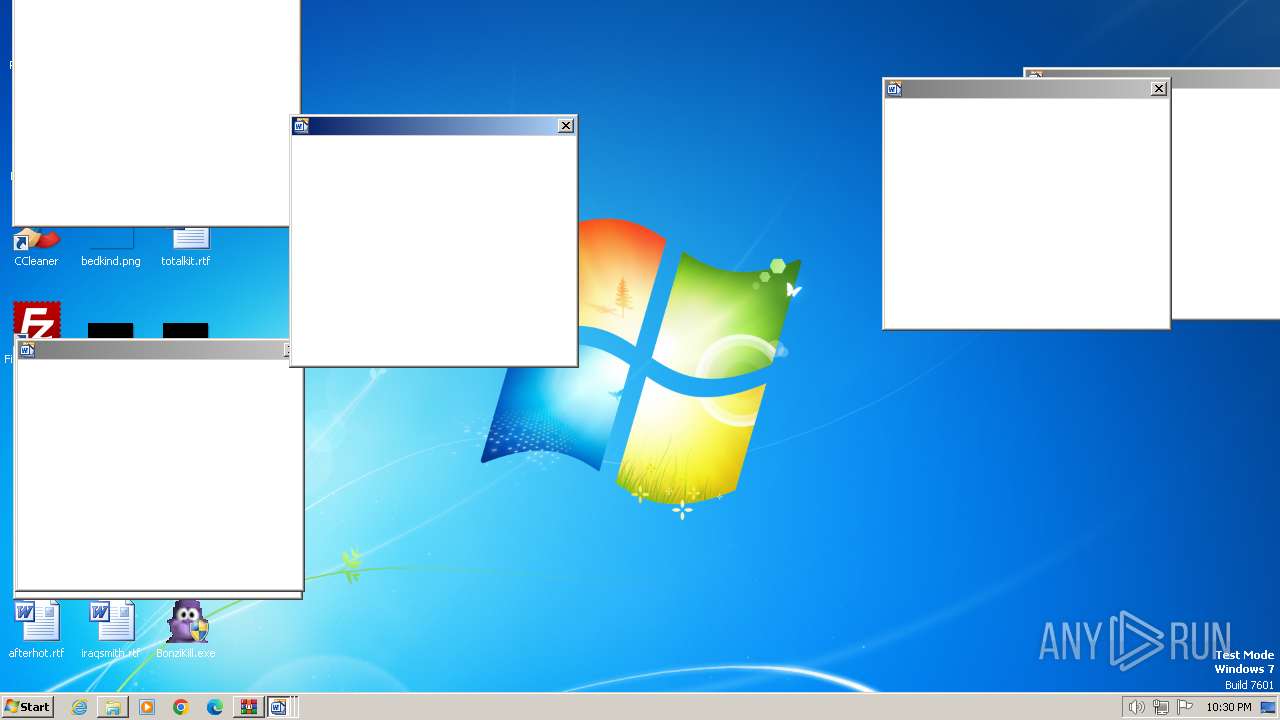Screen dimensions: 1280x720
Task: Open the totalkit.rtf desktop file
Action: [186, 247]
